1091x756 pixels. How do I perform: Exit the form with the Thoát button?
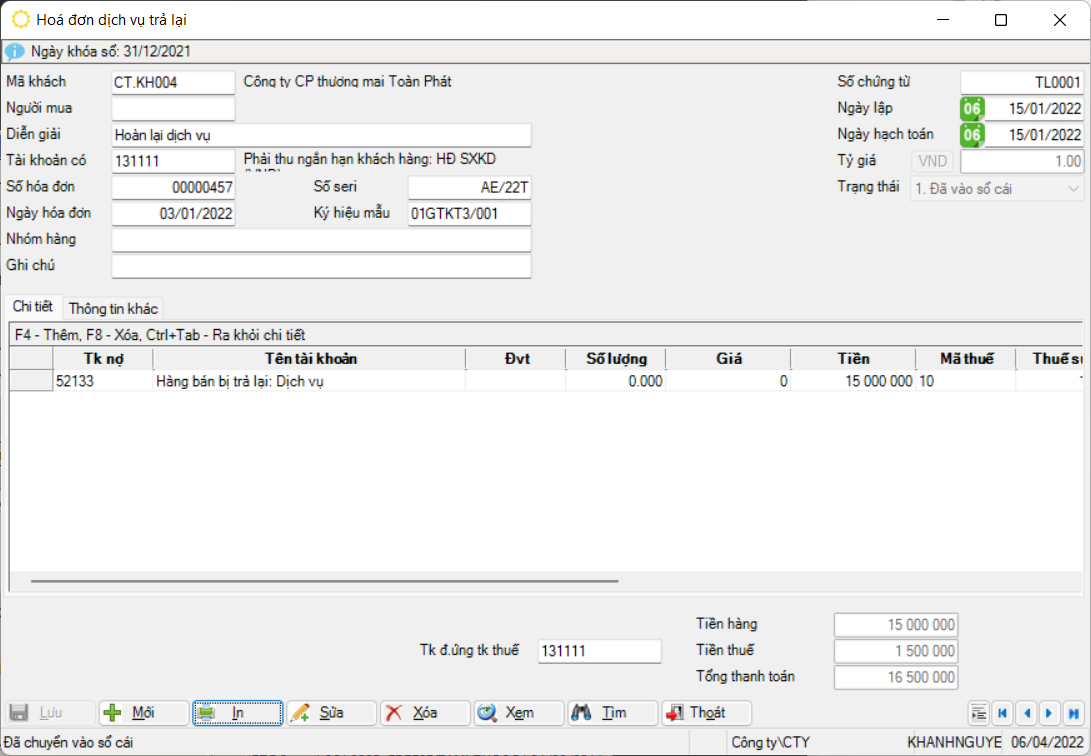pos(706,713)
